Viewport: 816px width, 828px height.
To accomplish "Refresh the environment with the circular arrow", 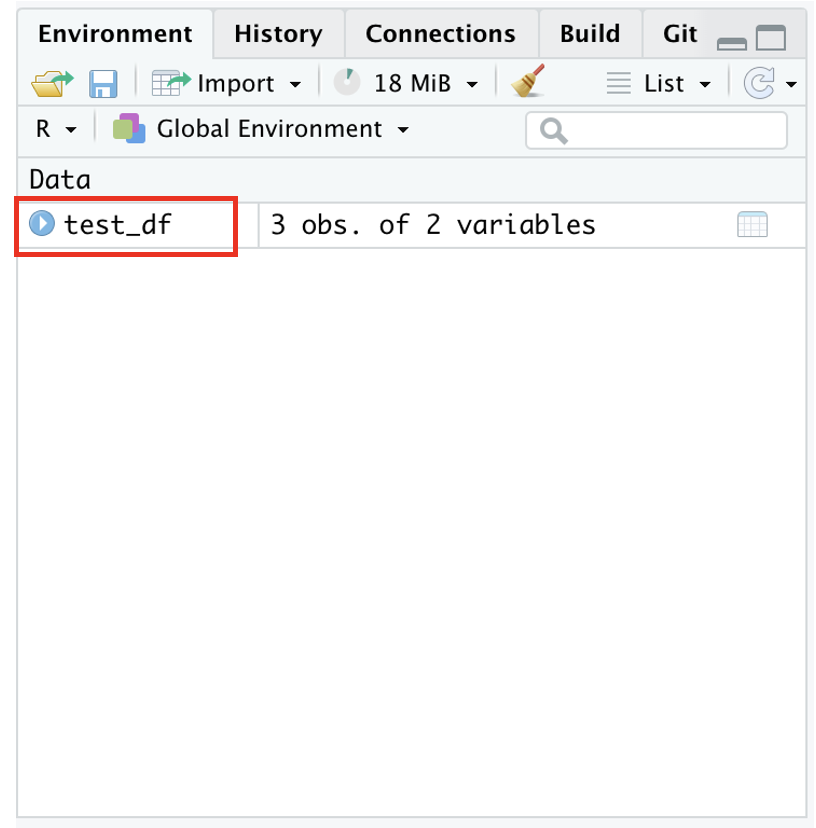I will (759, 84).
